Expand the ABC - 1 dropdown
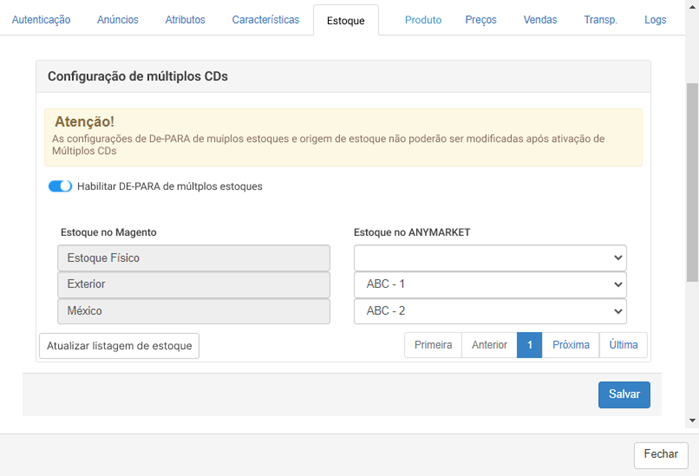699x476 pixels. tap(490, 284)
